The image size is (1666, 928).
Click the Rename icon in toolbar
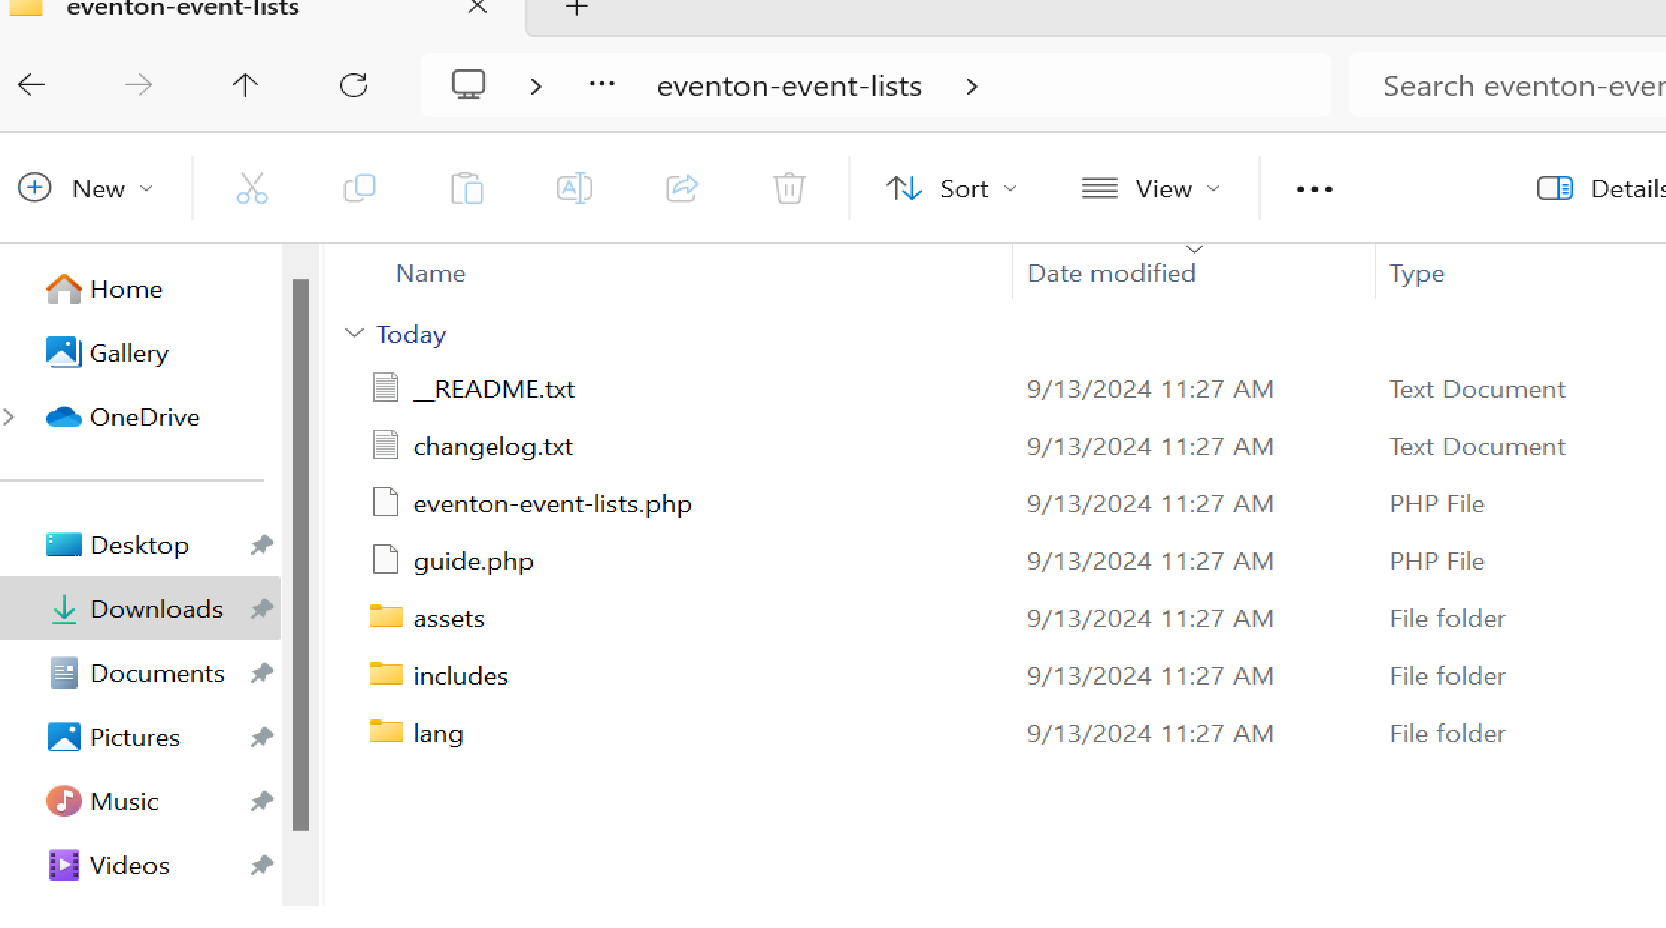(574, 188)
